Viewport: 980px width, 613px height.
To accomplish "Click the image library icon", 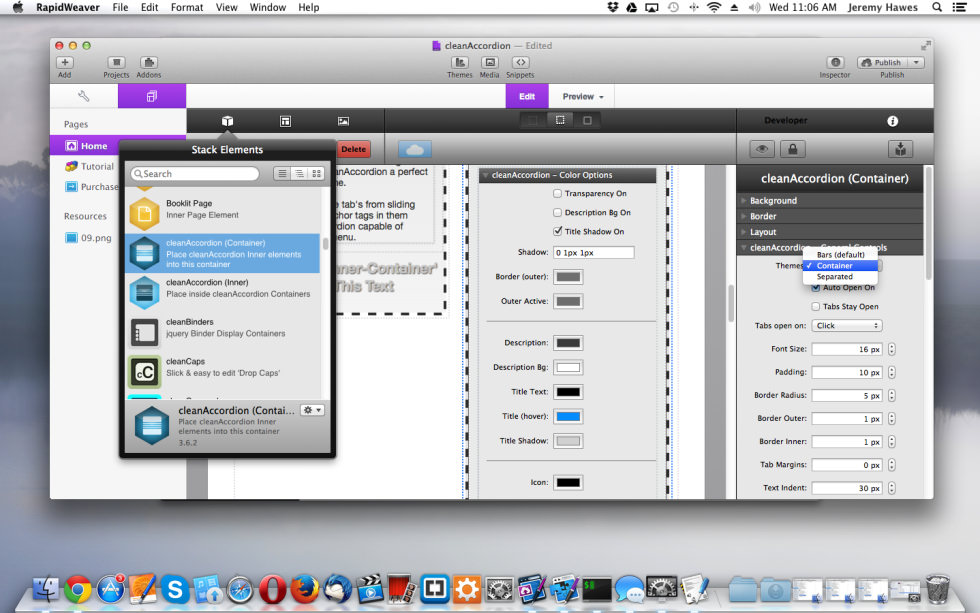I will click(x=343, y=121).
